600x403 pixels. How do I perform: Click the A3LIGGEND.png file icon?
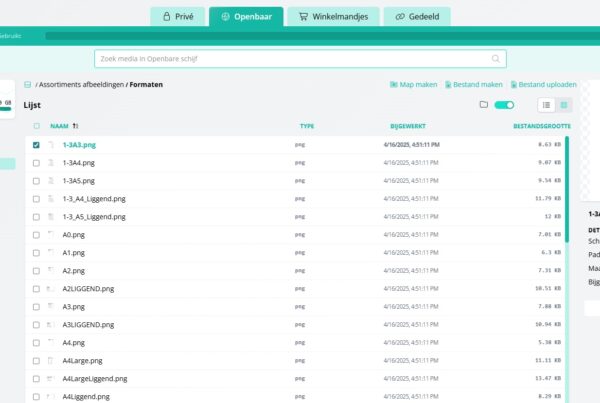(51, 325)
